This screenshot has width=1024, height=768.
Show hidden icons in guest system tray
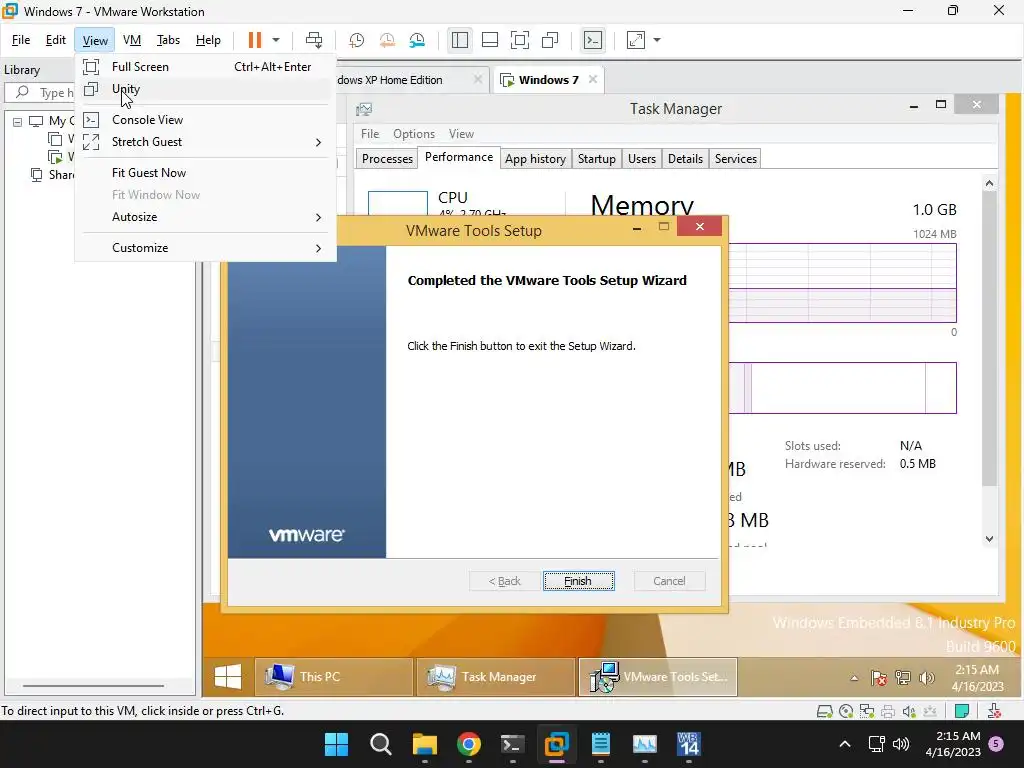click(854, 679)
